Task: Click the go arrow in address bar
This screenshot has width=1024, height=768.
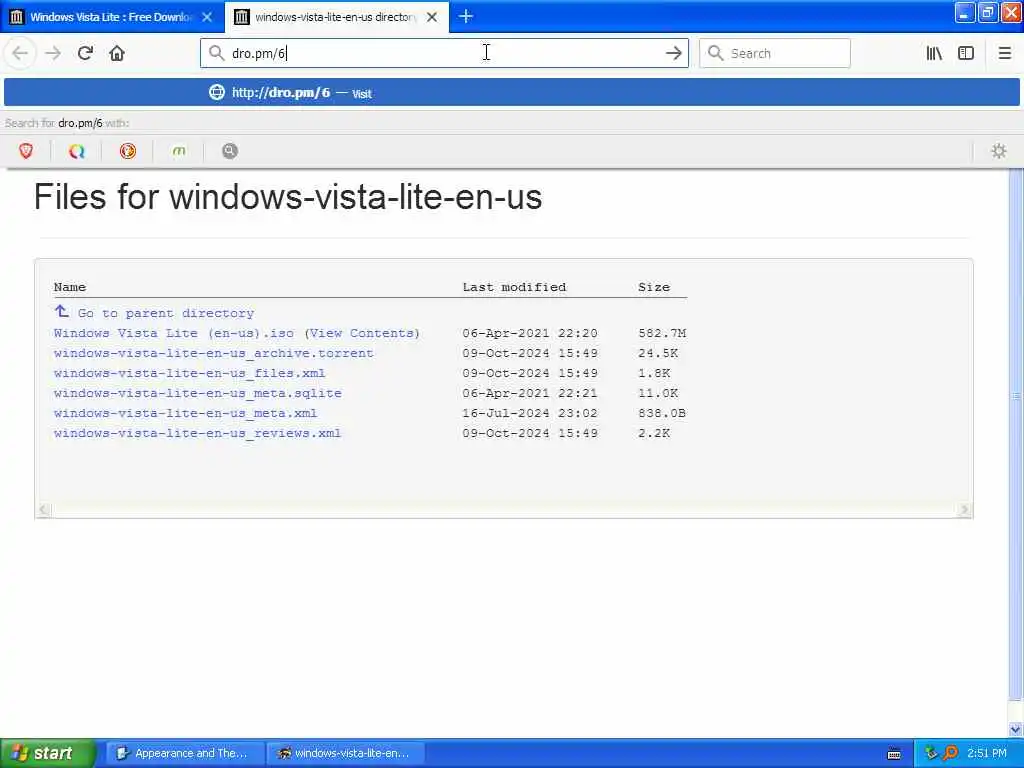Action: (673, 53)
